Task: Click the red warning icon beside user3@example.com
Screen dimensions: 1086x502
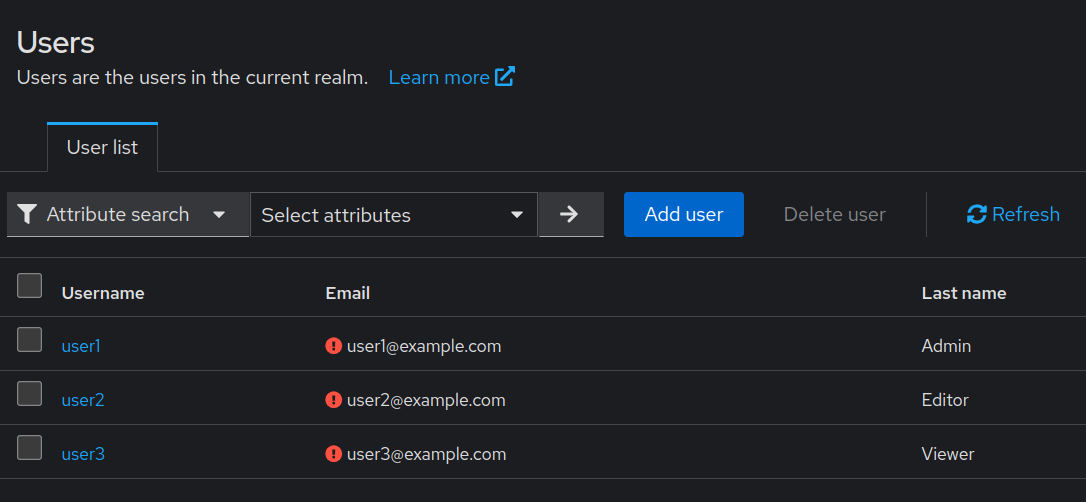Action: (334, 454)
